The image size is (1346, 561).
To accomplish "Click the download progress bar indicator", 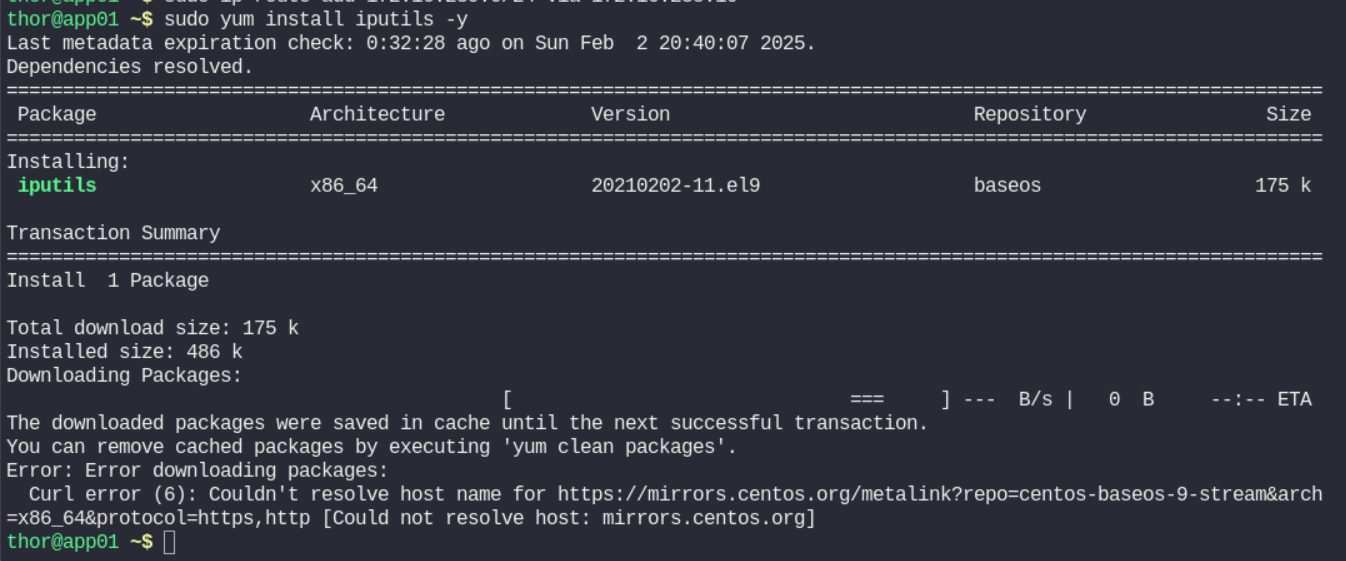I will [x=866, y=400].
